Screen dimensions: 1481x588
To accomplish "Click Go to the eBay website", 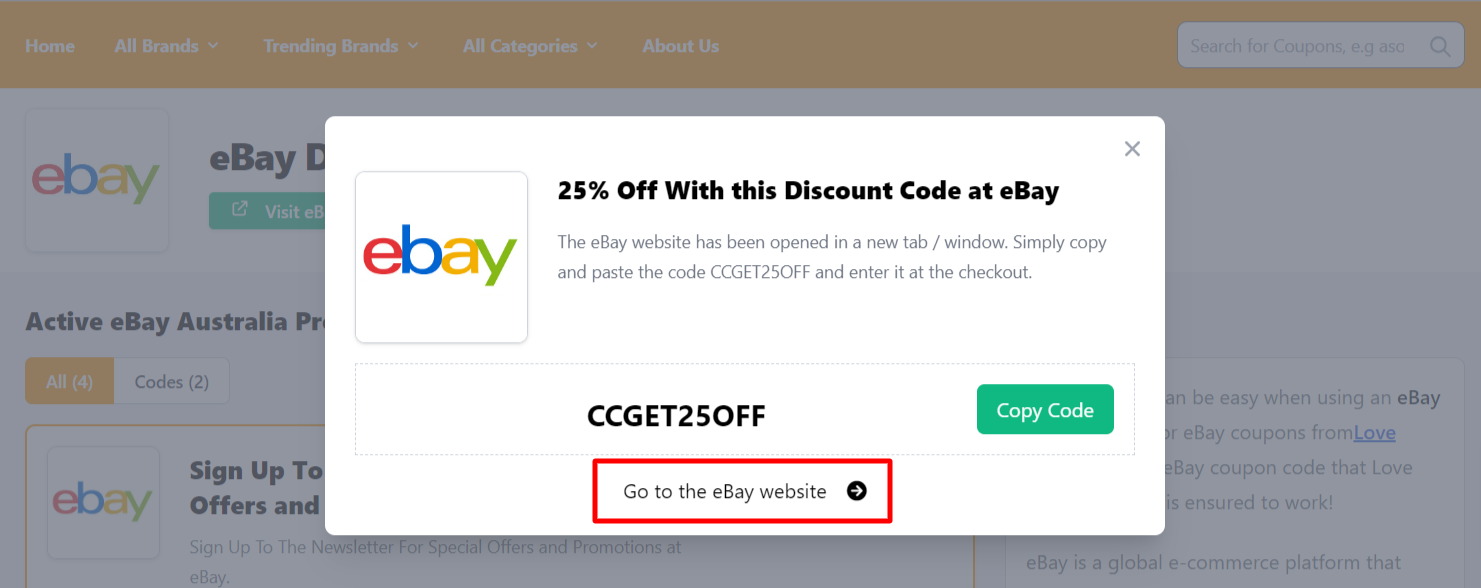I will [x=741, y=491].
